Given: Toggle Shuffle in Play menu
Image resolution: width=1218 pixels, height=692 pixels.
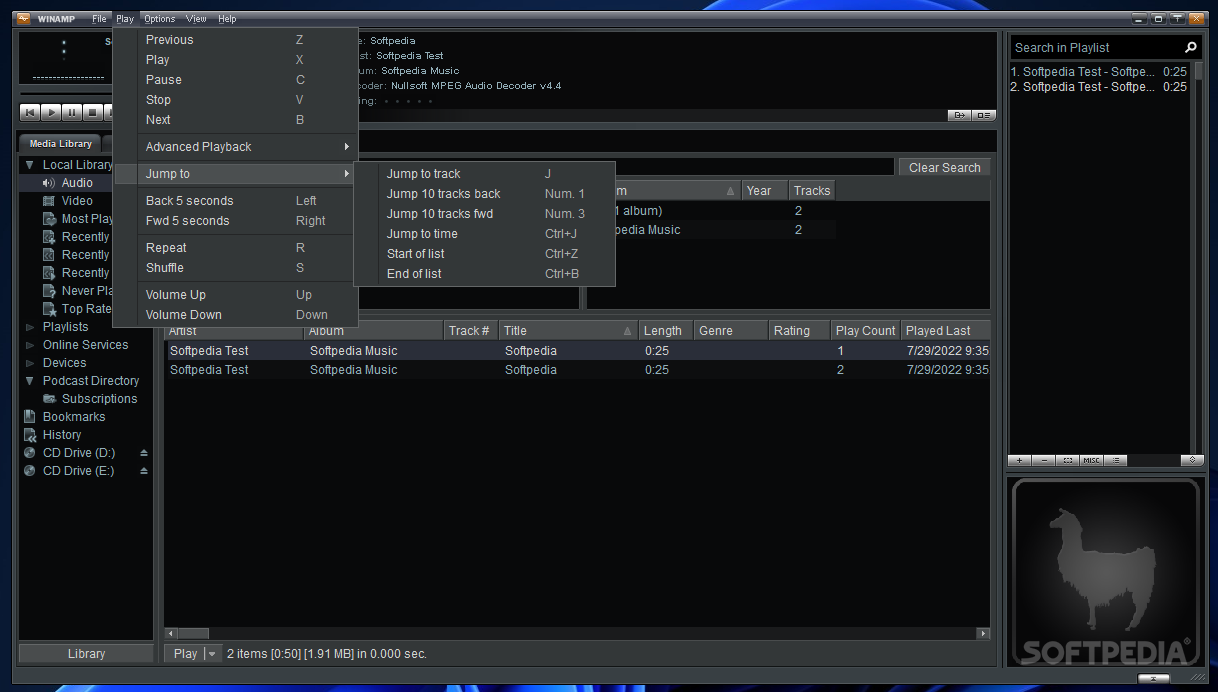Looking at the screenshot, I should 236,268.
